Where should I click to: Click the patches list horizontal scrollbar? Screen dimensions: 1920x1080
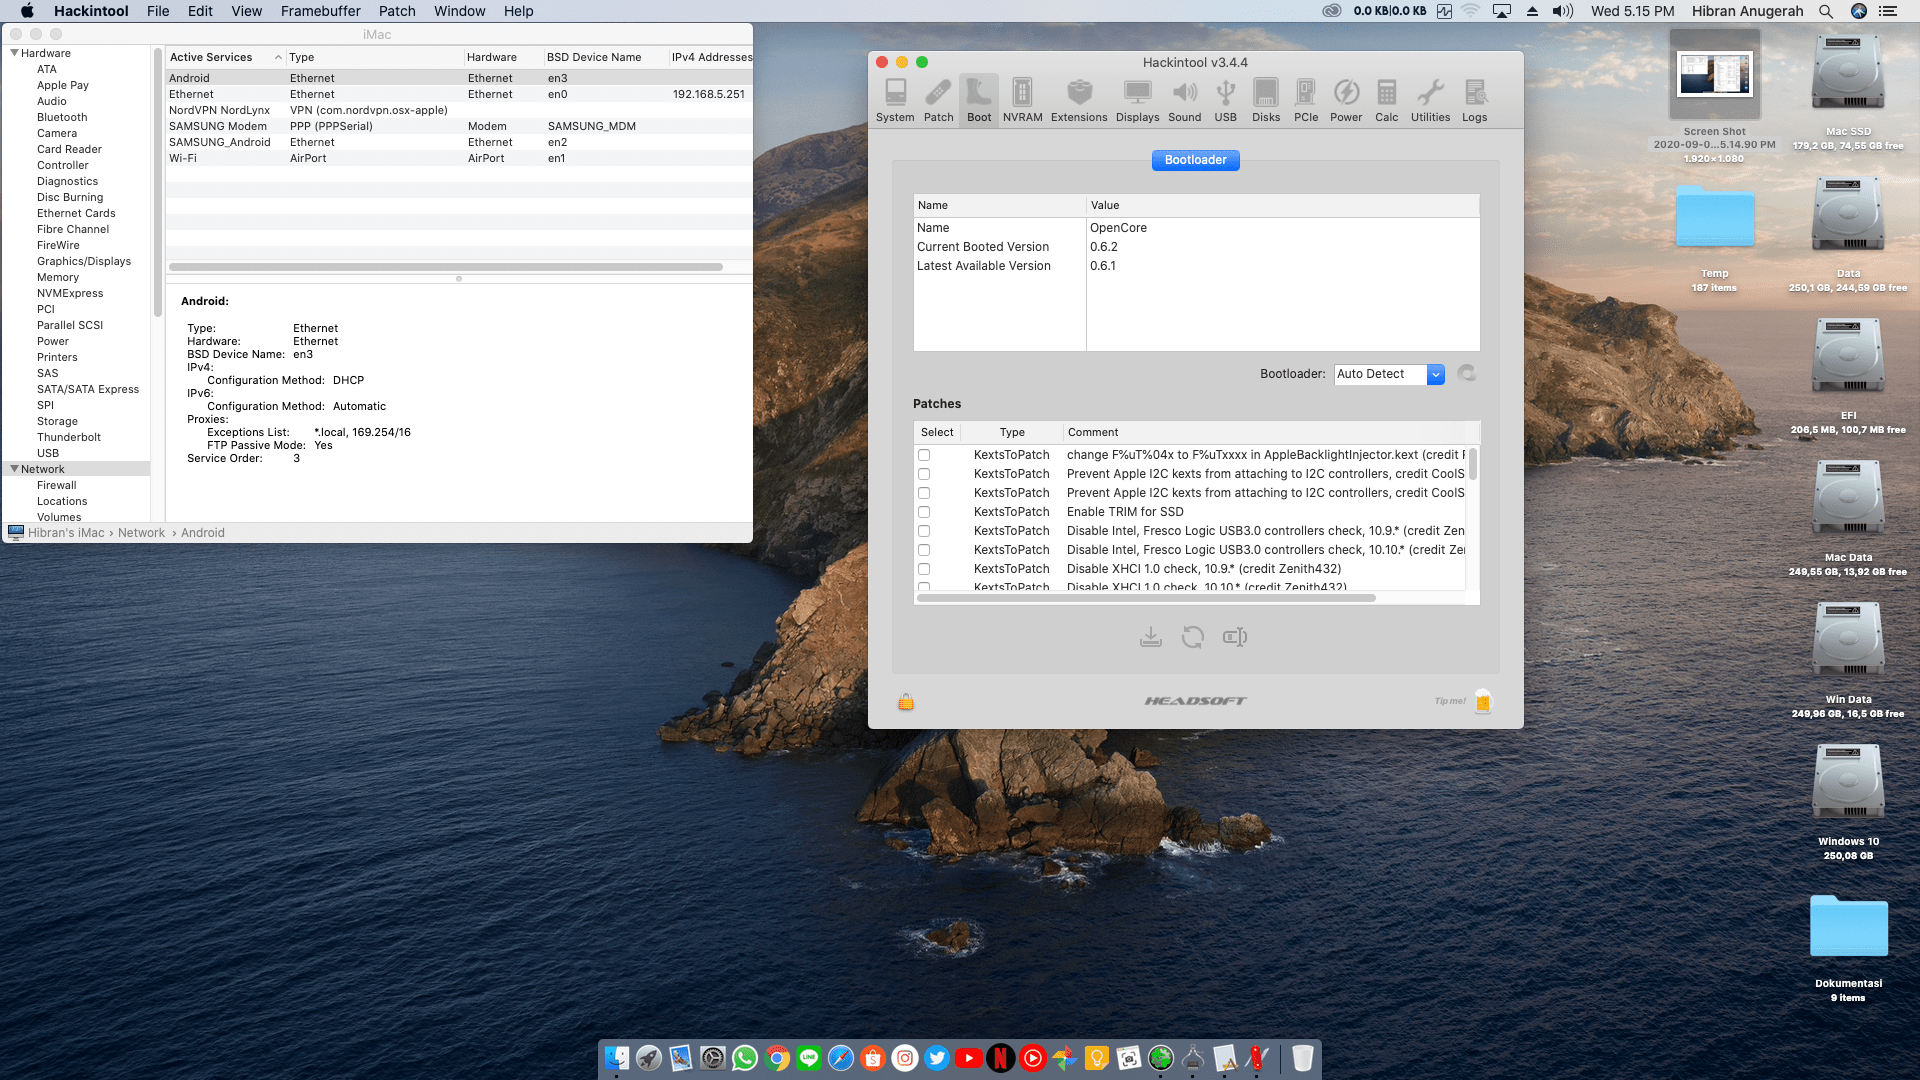1146,598
